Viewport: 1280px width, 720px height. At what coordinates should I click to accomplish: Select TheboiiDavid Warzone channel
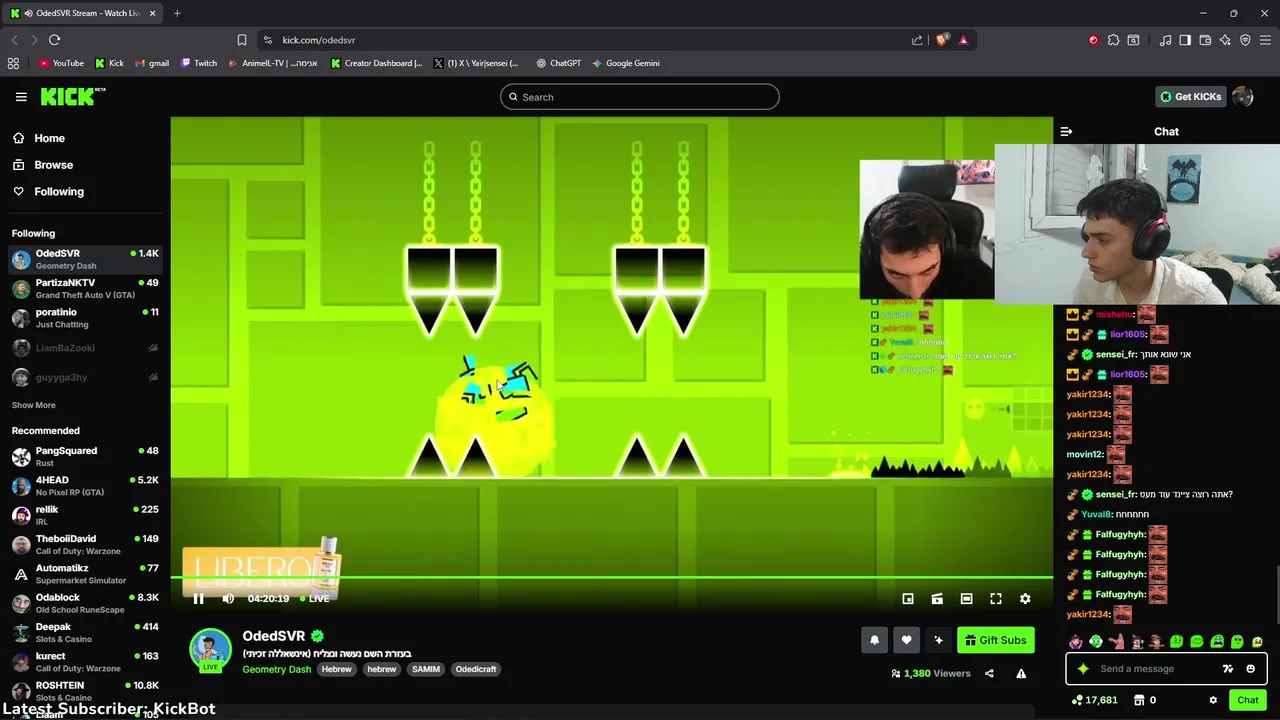(x=85, y=545)
